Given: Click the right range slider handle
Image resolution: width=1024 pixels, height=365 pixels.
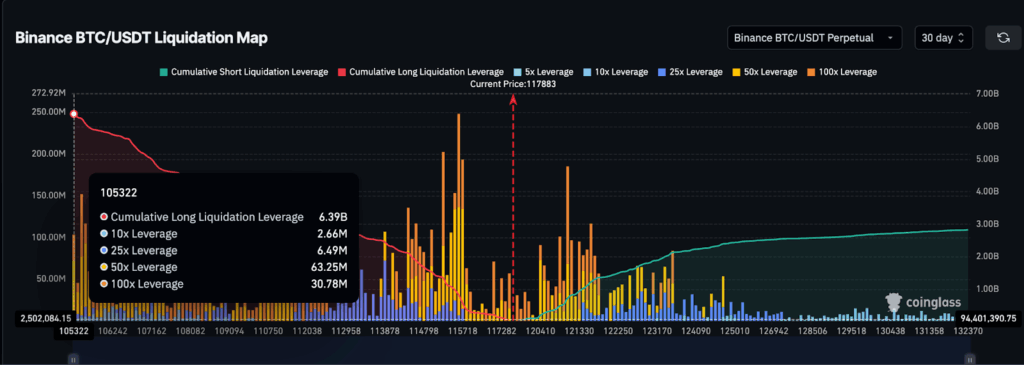Looking at the screenshot, I should coord(970,359).
